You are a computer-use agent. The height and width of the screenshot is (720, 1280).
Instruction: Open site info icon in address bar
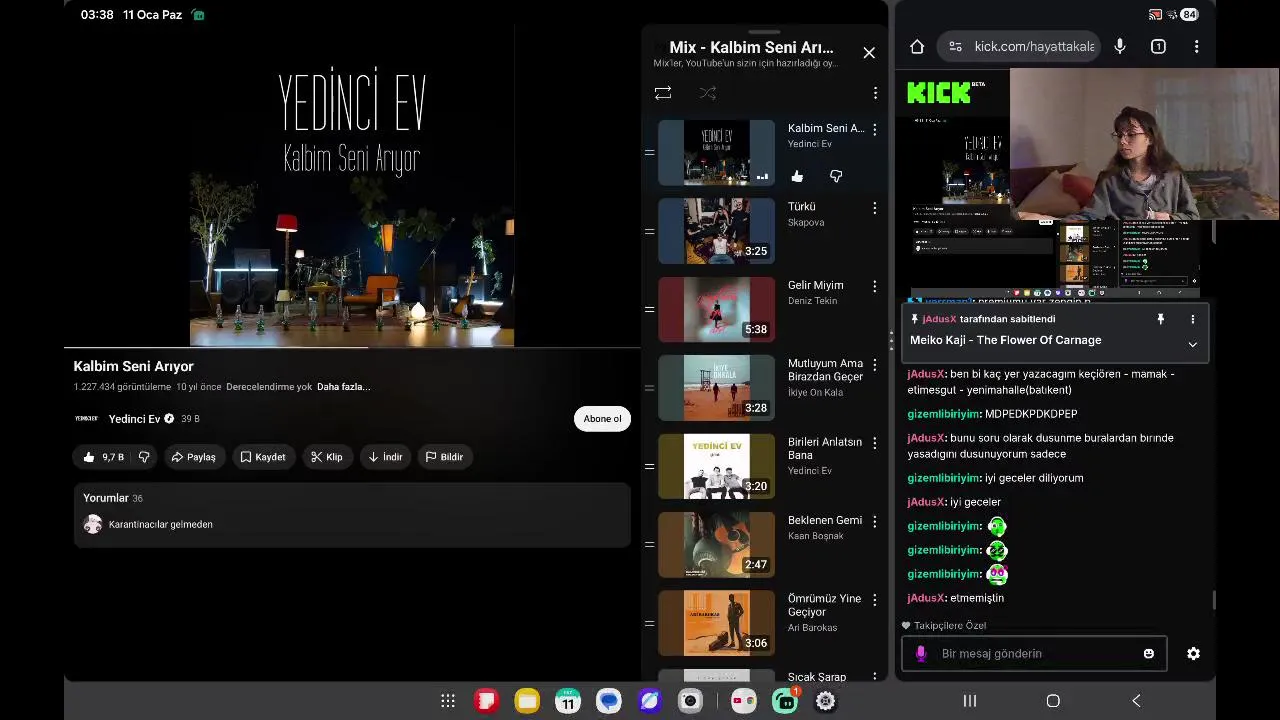click(x=955, y=46)
